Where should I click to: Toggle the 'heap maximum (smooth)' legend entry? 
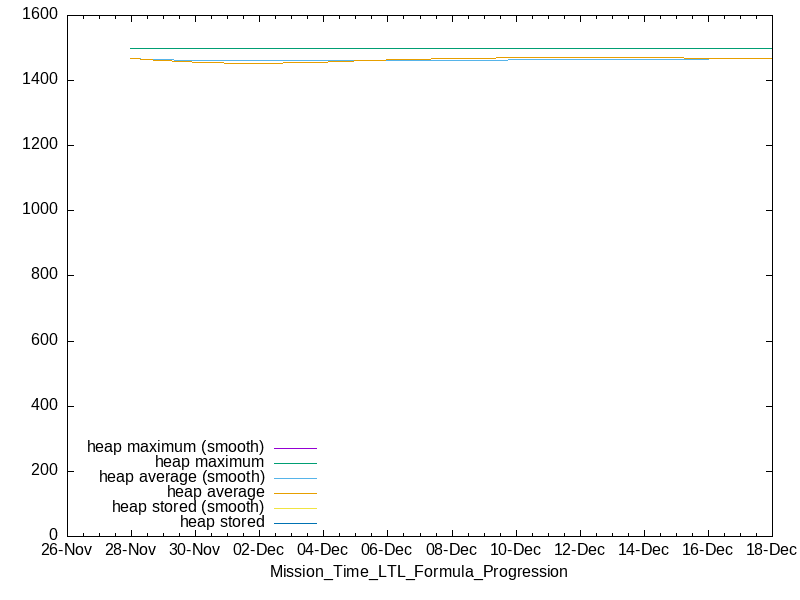click(175, 447)
